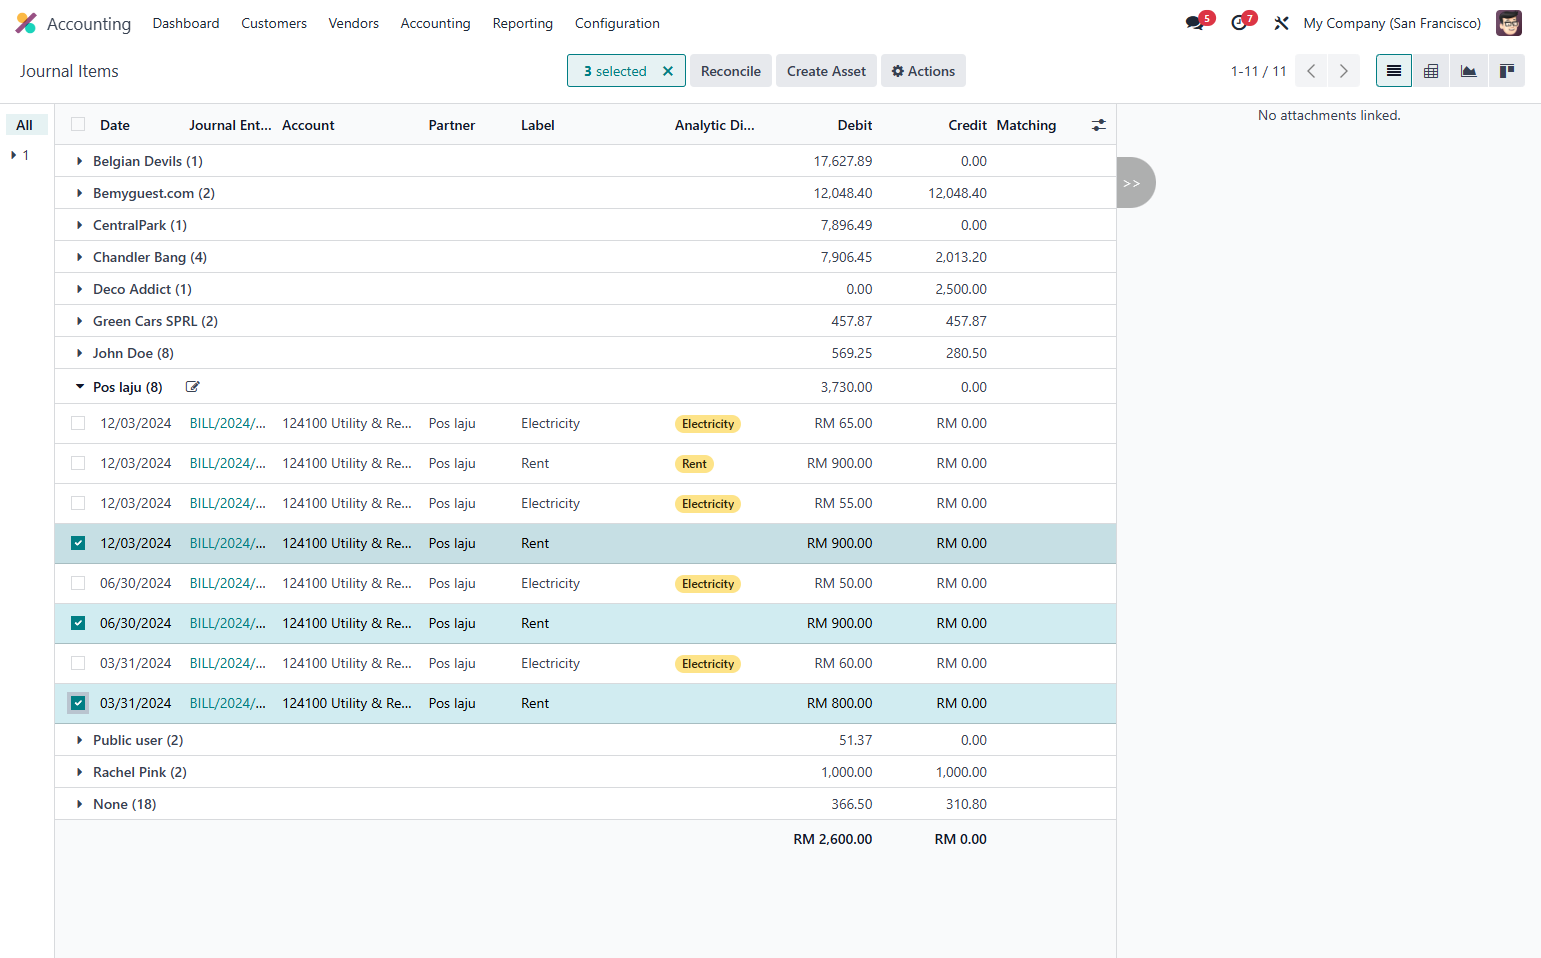Expand the Bemyguest.com group
Viewport: 1541px width, 958px height.
(x=80, y=193)
